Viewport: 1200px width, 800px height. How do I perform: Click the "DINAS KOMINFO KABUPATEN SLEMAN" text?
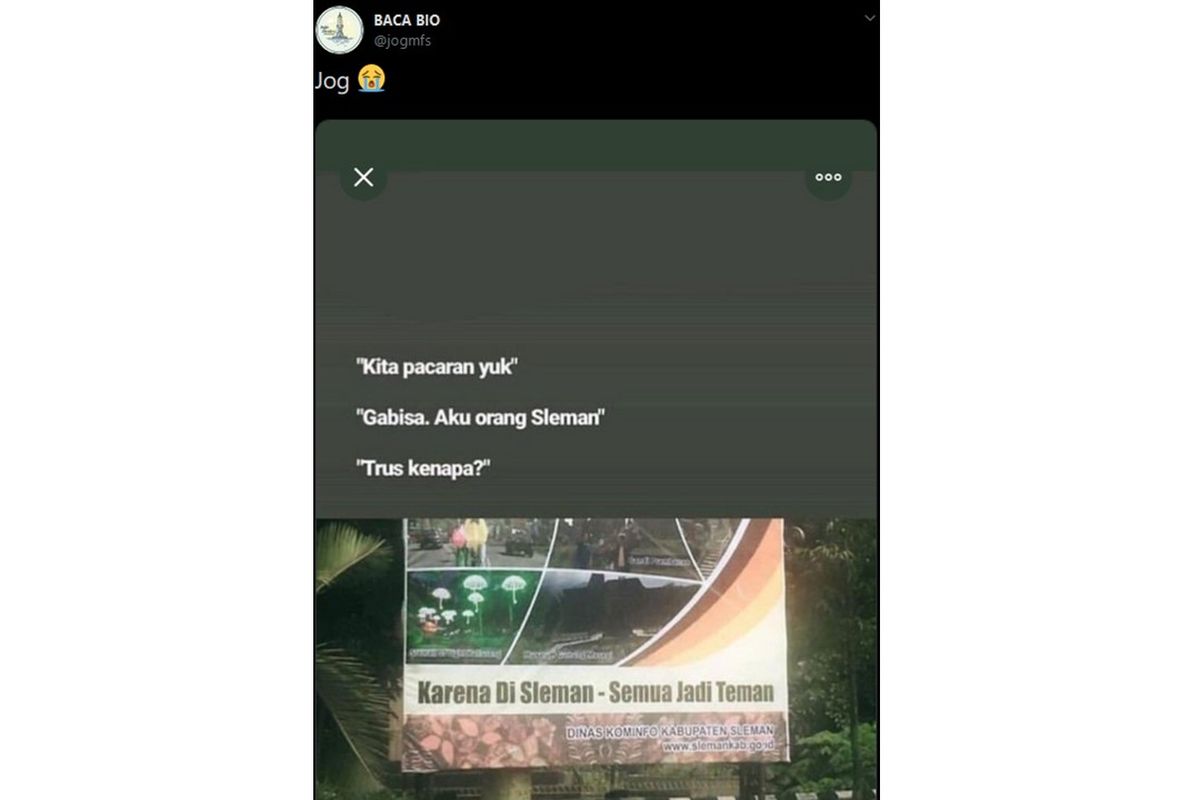670,733
